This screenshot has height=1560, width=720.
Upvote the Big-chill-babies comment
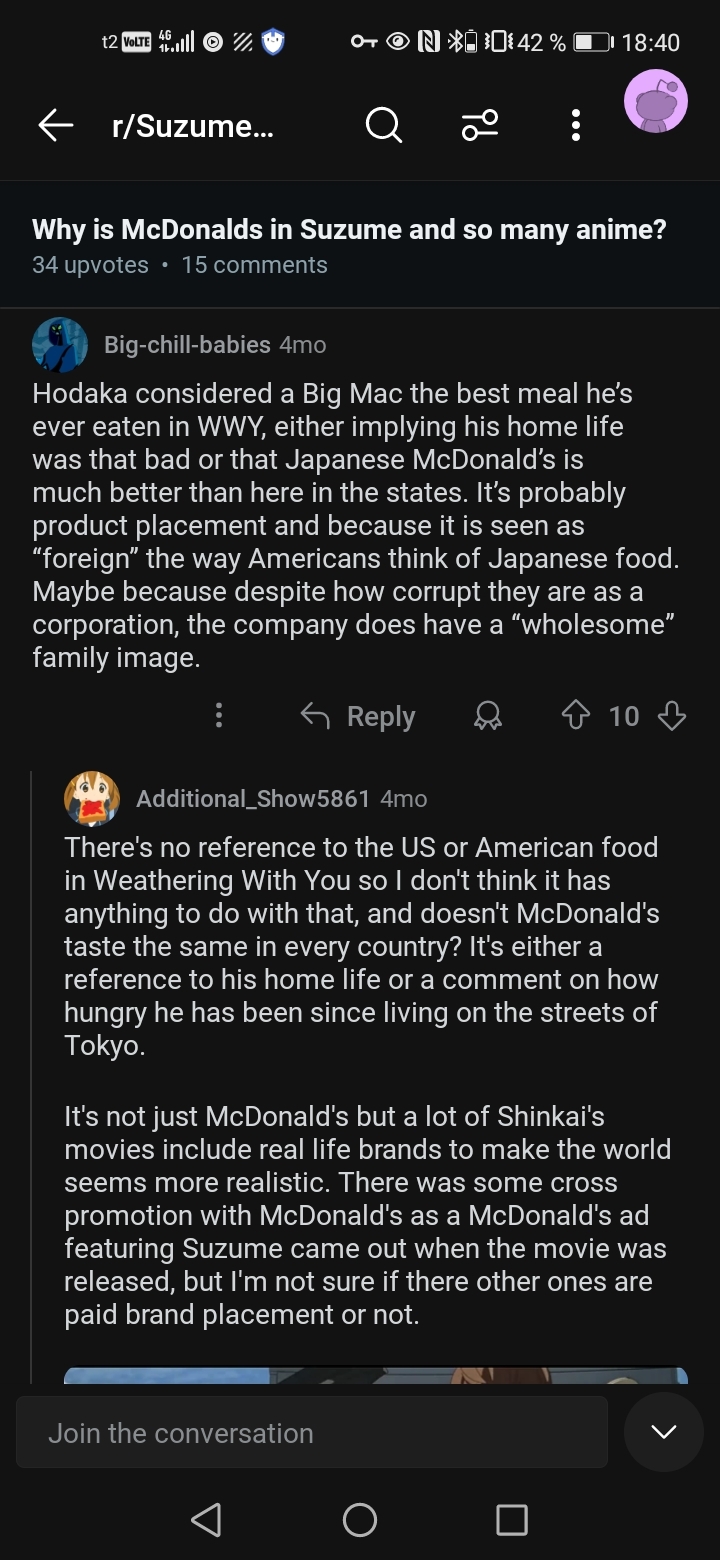[x=577, y=716]
